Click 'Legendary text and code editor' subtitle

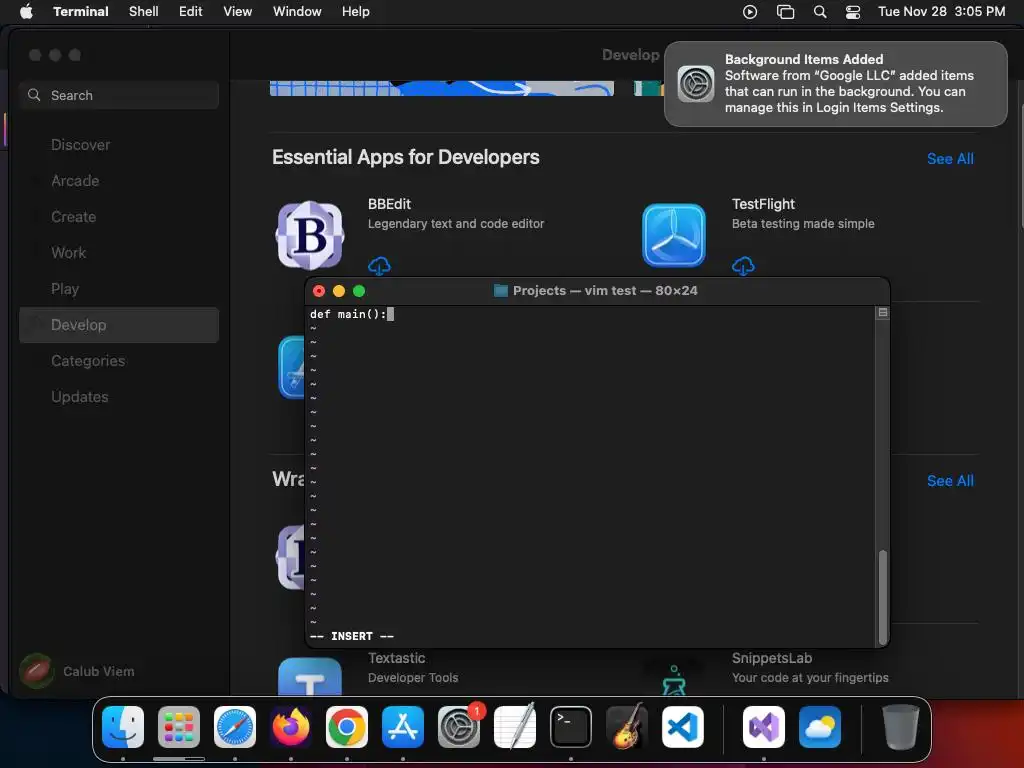pyautogui.click(x=456, y=223)
